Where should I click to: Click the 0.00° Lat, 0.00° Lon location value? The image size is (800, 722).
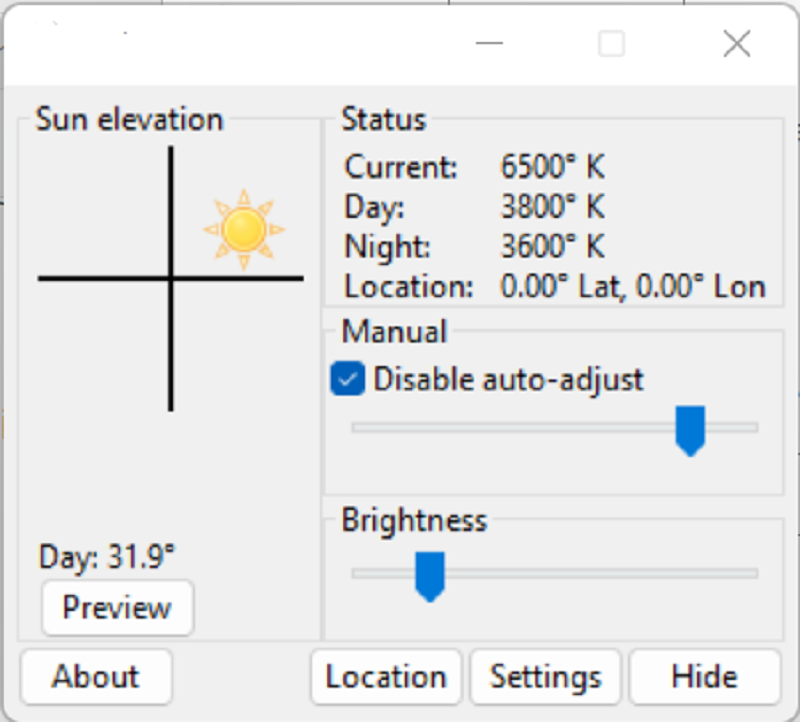coord(633,287)
